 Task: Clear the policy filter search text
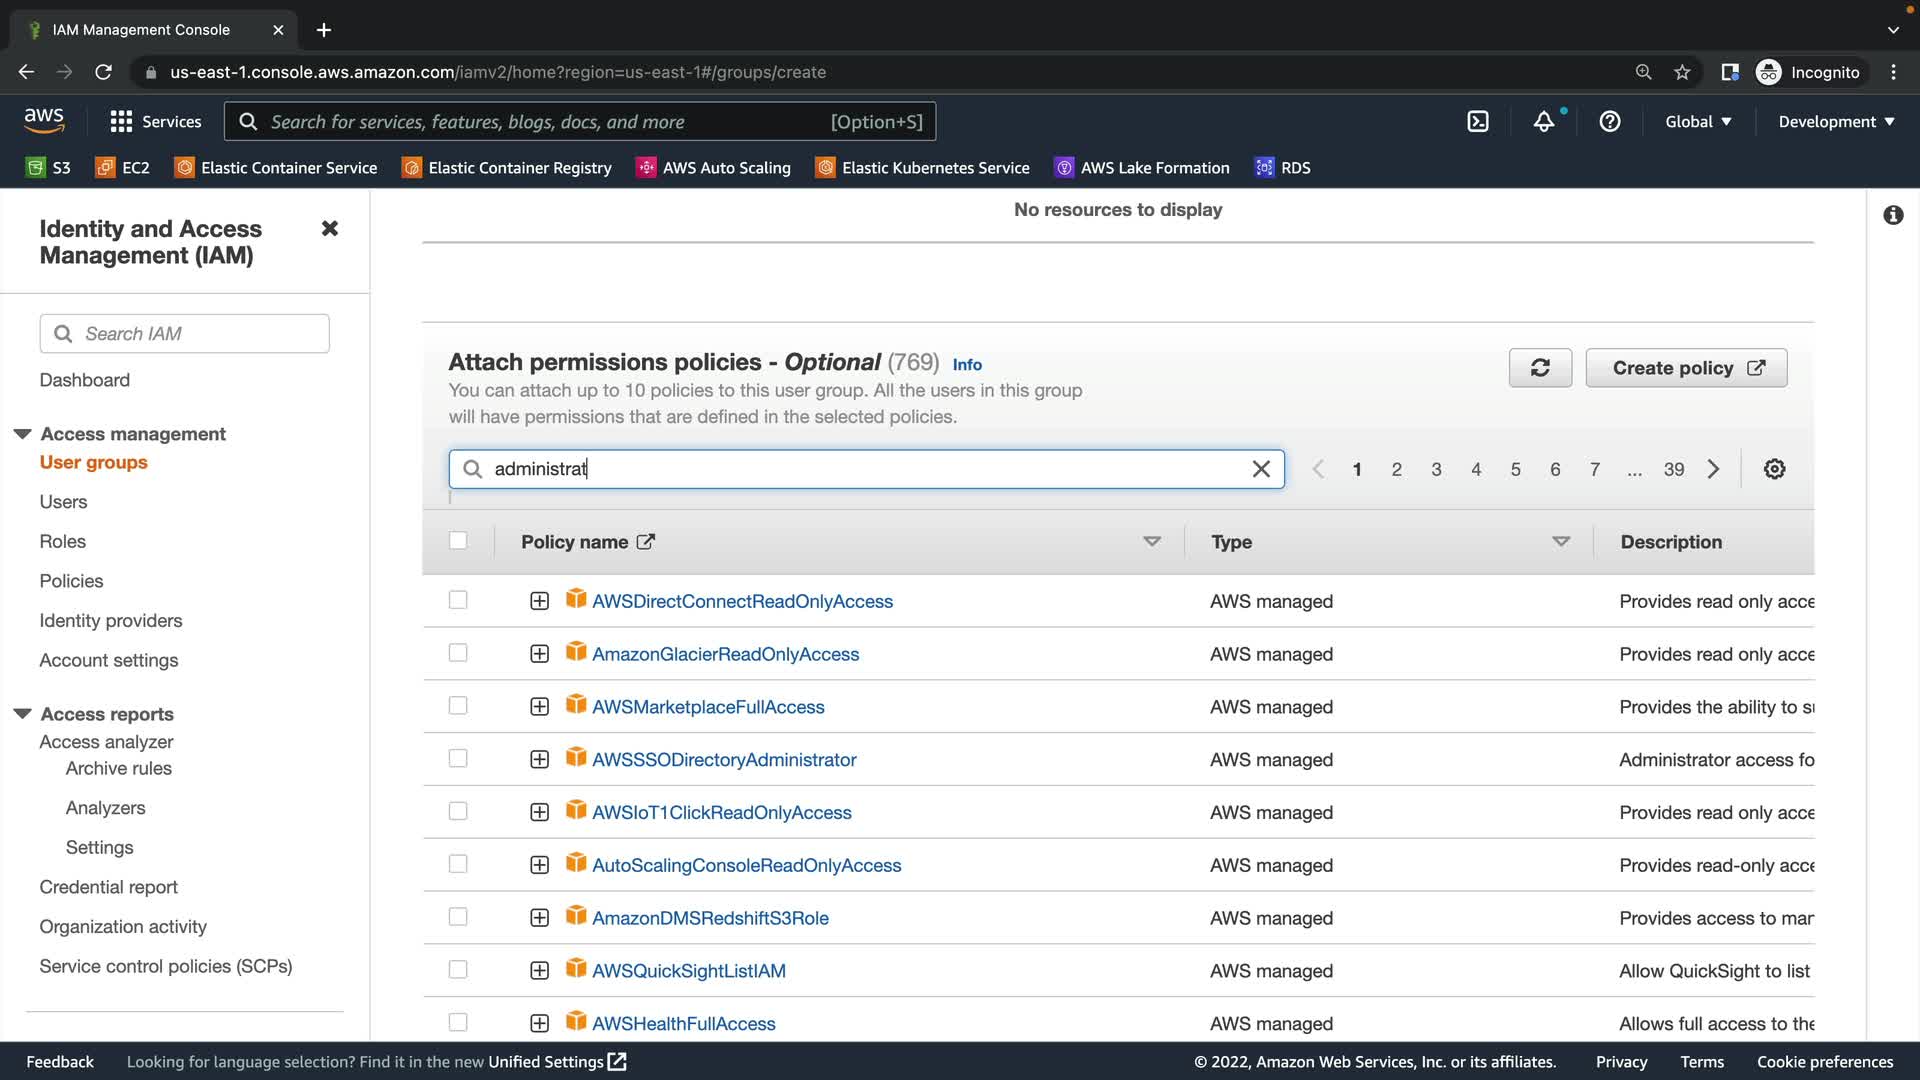[x=1261, y=469]
